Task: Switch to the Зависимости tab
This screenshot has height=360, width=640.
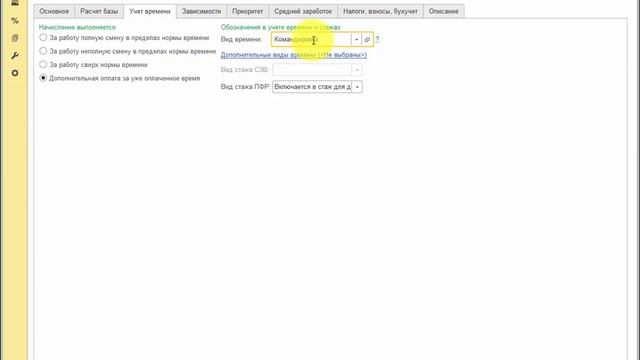Action: point(201,11)
